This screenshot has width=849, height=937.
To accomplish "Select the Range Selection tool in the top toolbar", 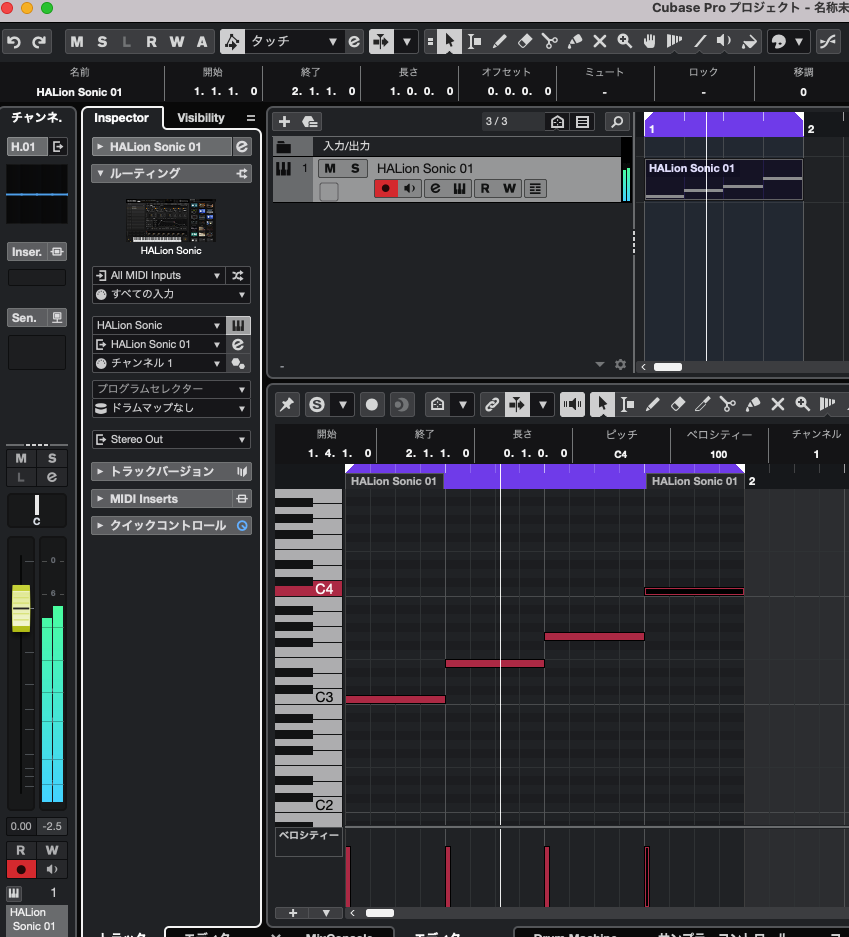I will click(474, 41).
